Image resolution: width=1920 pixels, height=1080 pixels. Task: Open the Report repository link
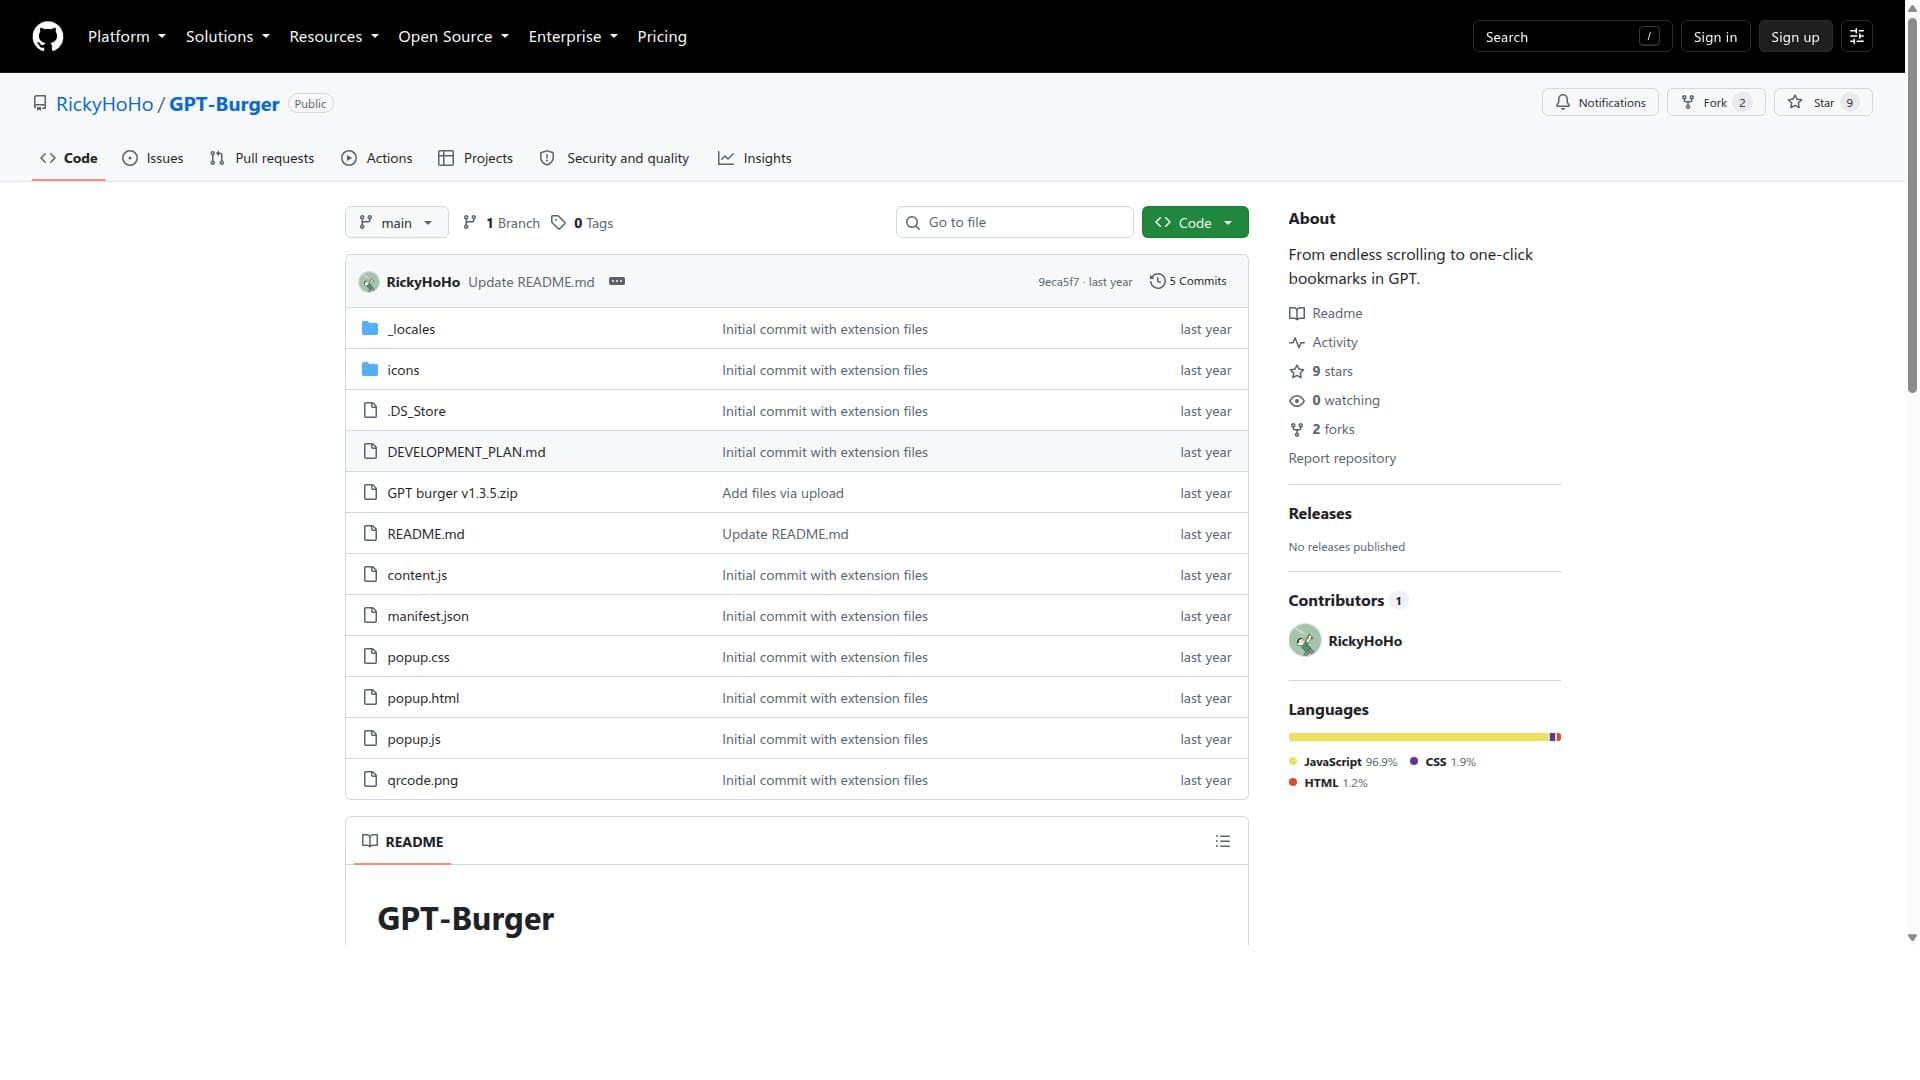[x=1342, y=459]
